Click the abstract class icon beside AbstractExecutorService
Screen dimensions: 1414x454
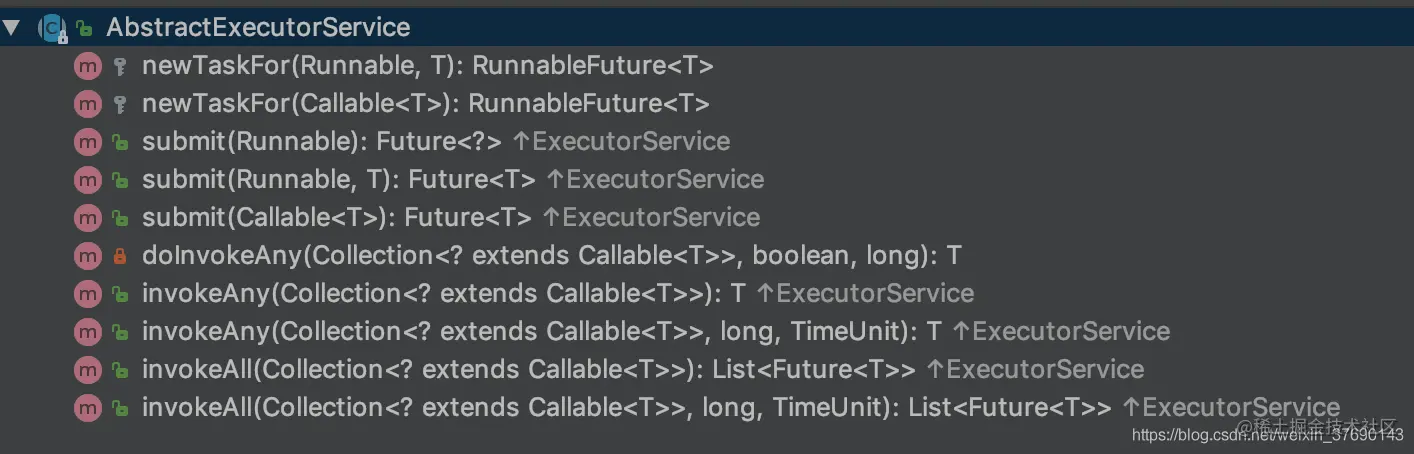51,28
